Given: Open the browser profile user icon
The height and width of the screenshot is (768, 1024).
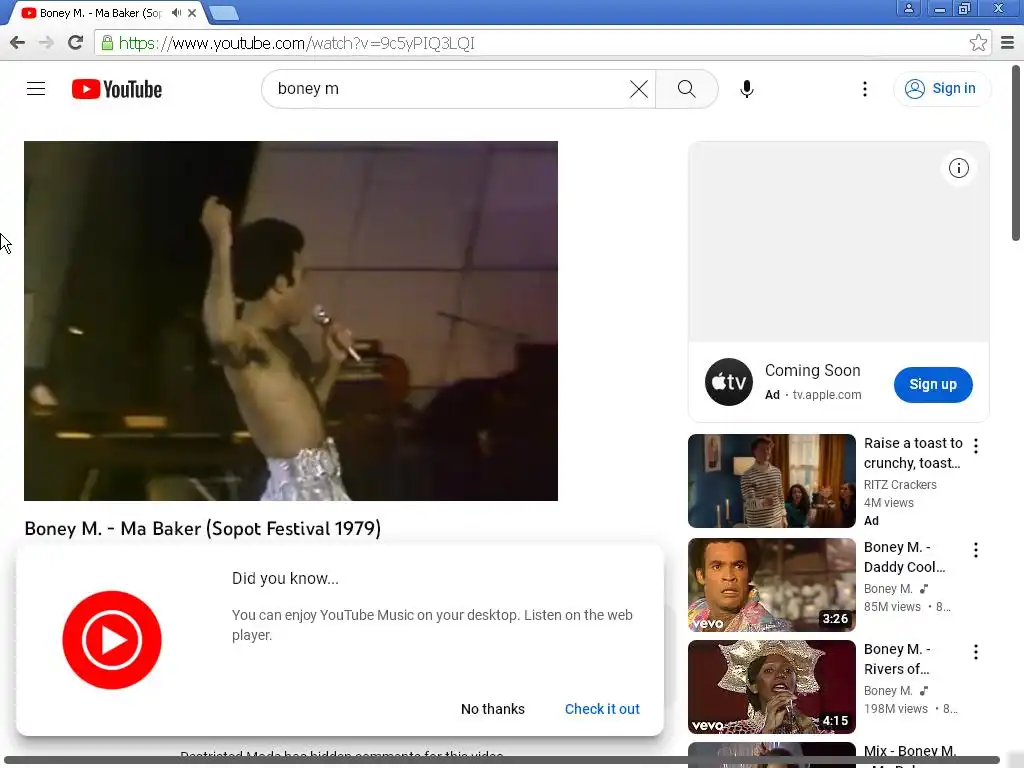Looking at the screenshot, I should point(908,8).
